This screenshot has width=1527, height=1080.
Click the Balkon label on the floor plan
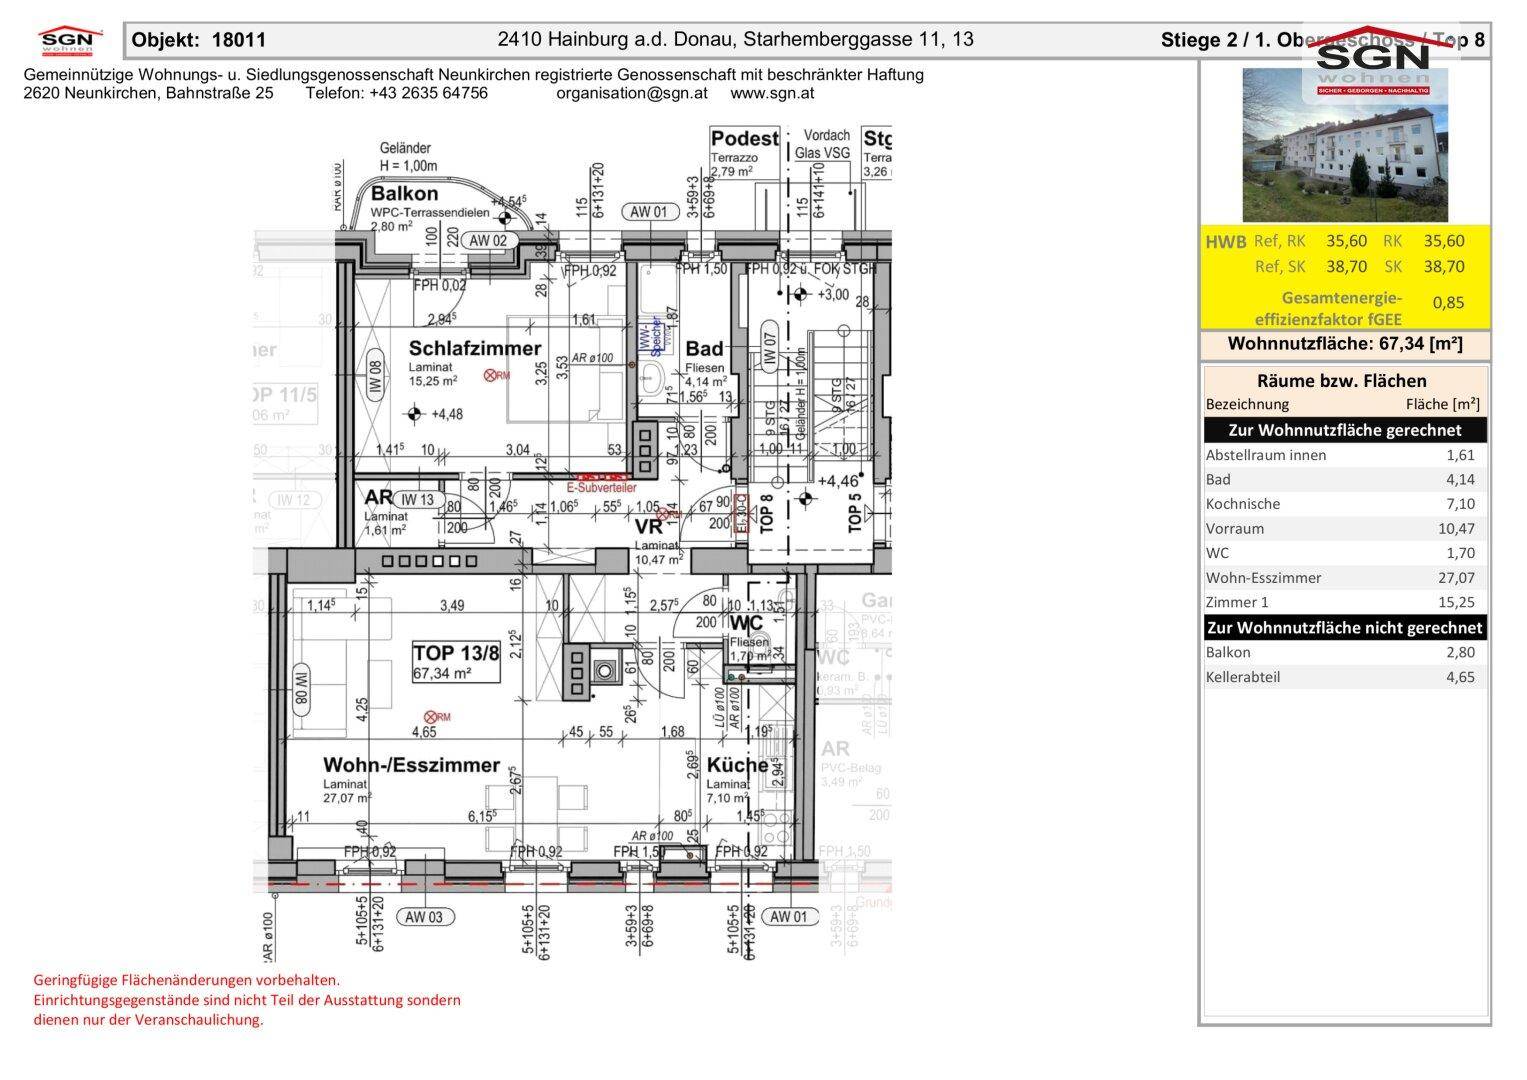pyautogui.click(x=404, y=194)
